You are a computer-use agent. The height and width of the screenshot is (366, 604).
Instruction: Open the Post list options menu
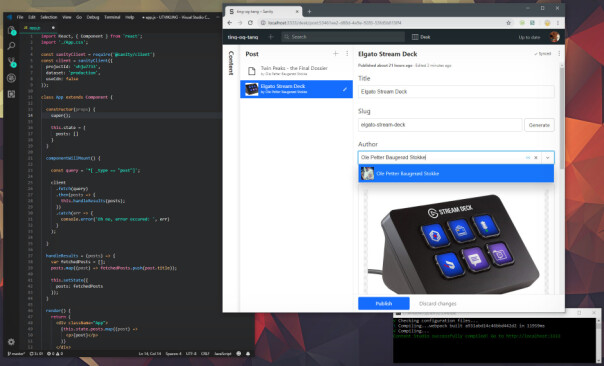(x=347, y=54)
